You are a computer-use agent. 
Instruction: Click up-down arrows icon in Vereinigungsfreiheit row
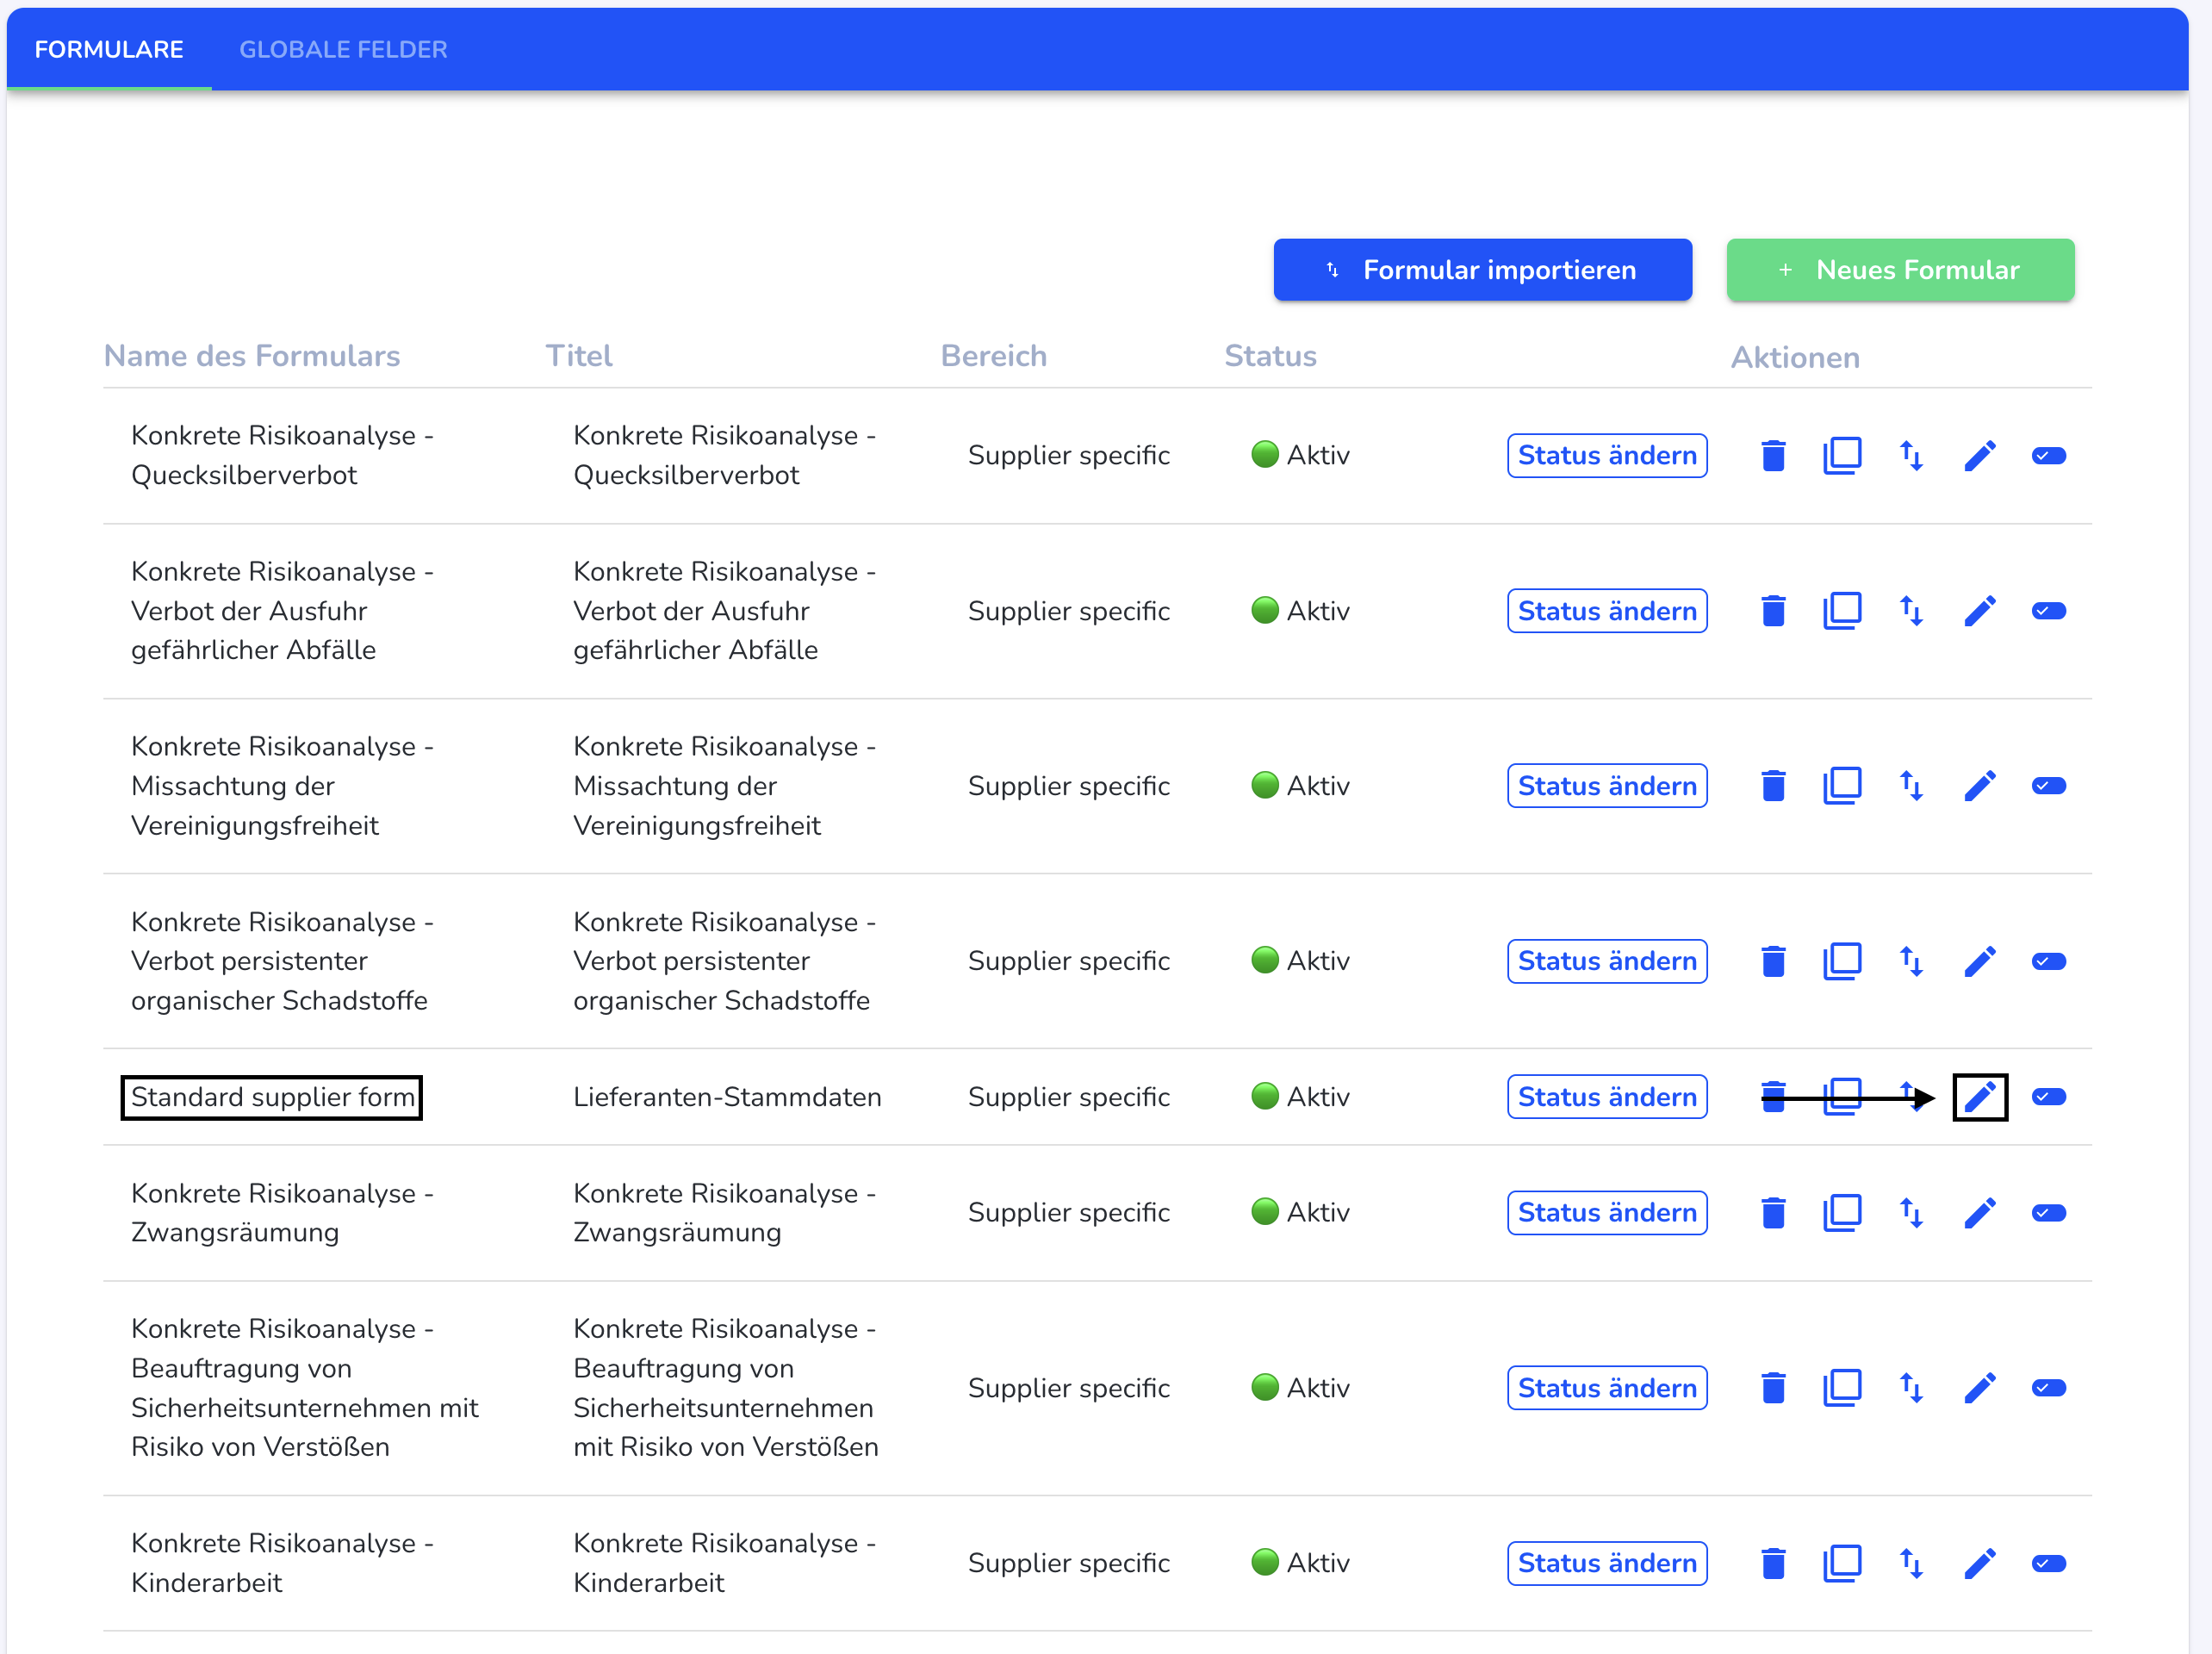coord(1911,786)
